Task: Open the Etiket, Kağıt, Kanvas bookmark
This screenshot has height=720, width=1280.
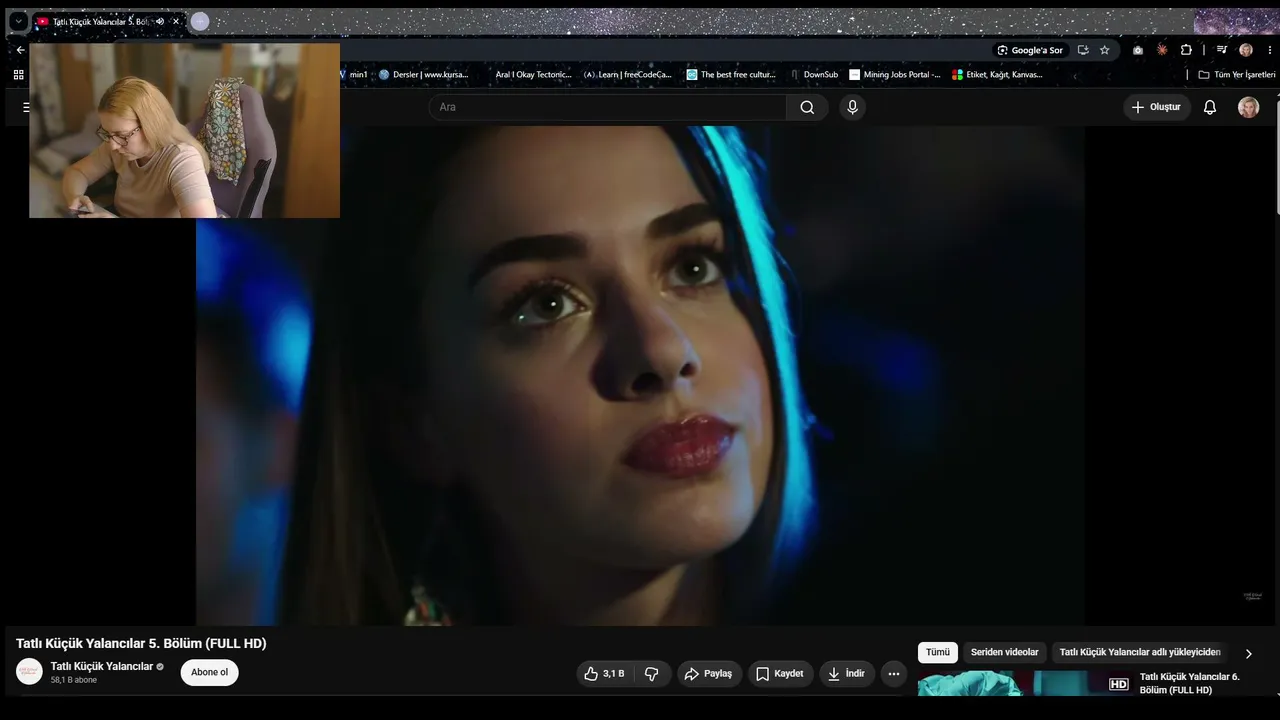Action: click(998, 75)
